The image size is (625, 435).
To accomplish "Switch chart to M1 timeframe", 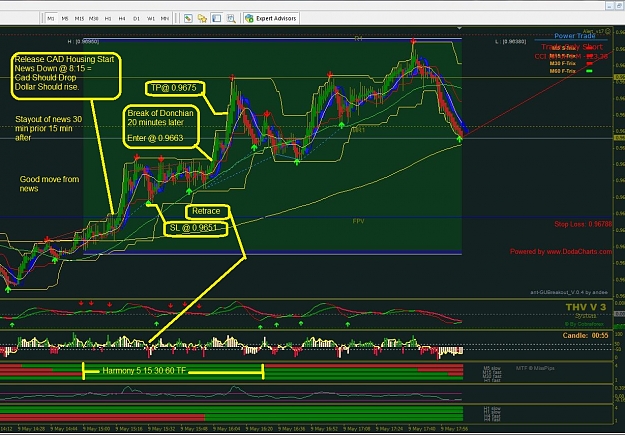I will coord(51,18).
